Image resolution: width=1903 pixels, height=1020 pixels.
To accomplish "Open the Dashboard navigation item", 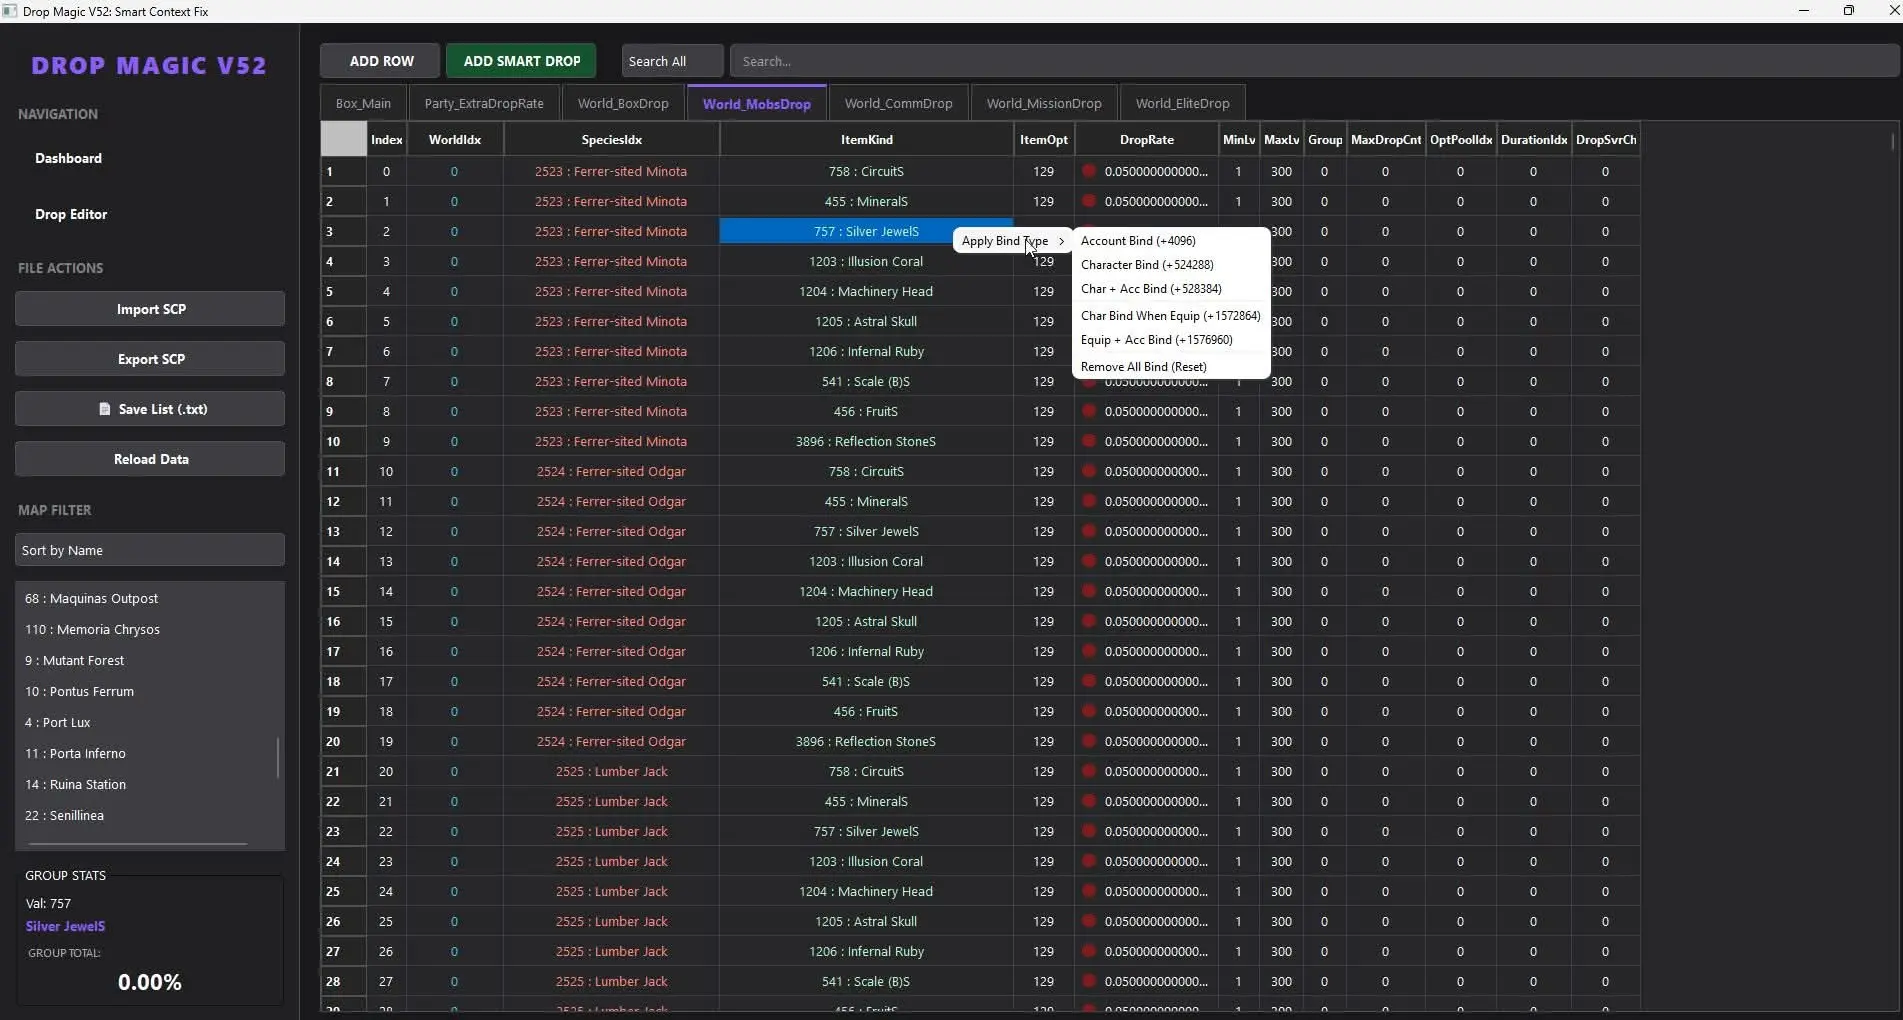I will (x=68, y=158).
